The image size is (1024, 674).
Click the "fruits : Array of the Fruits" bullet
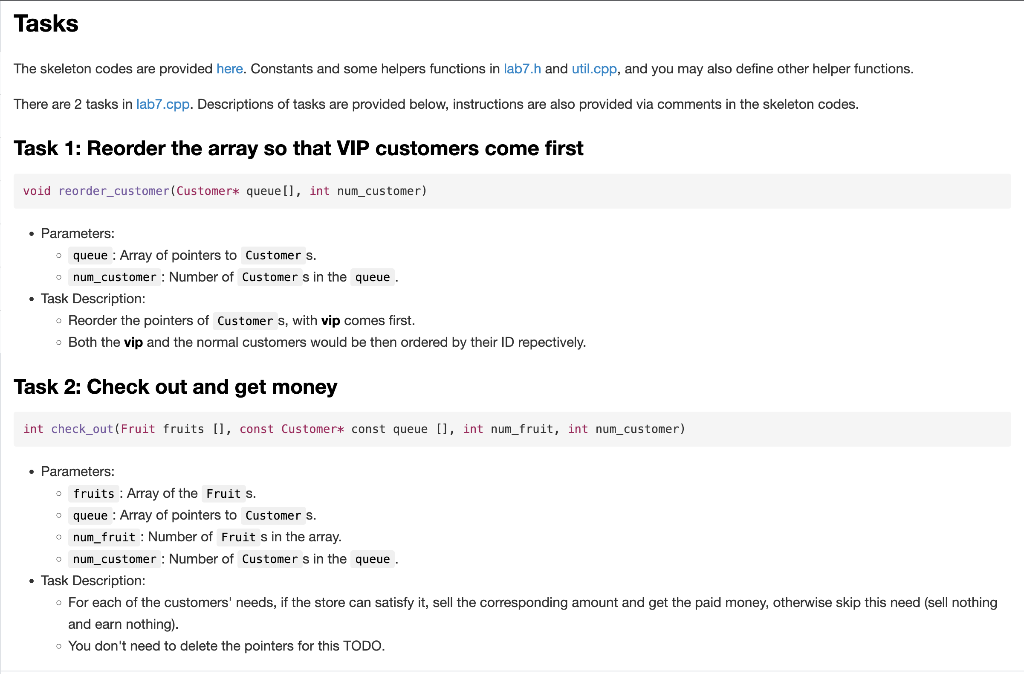point(162,493)
